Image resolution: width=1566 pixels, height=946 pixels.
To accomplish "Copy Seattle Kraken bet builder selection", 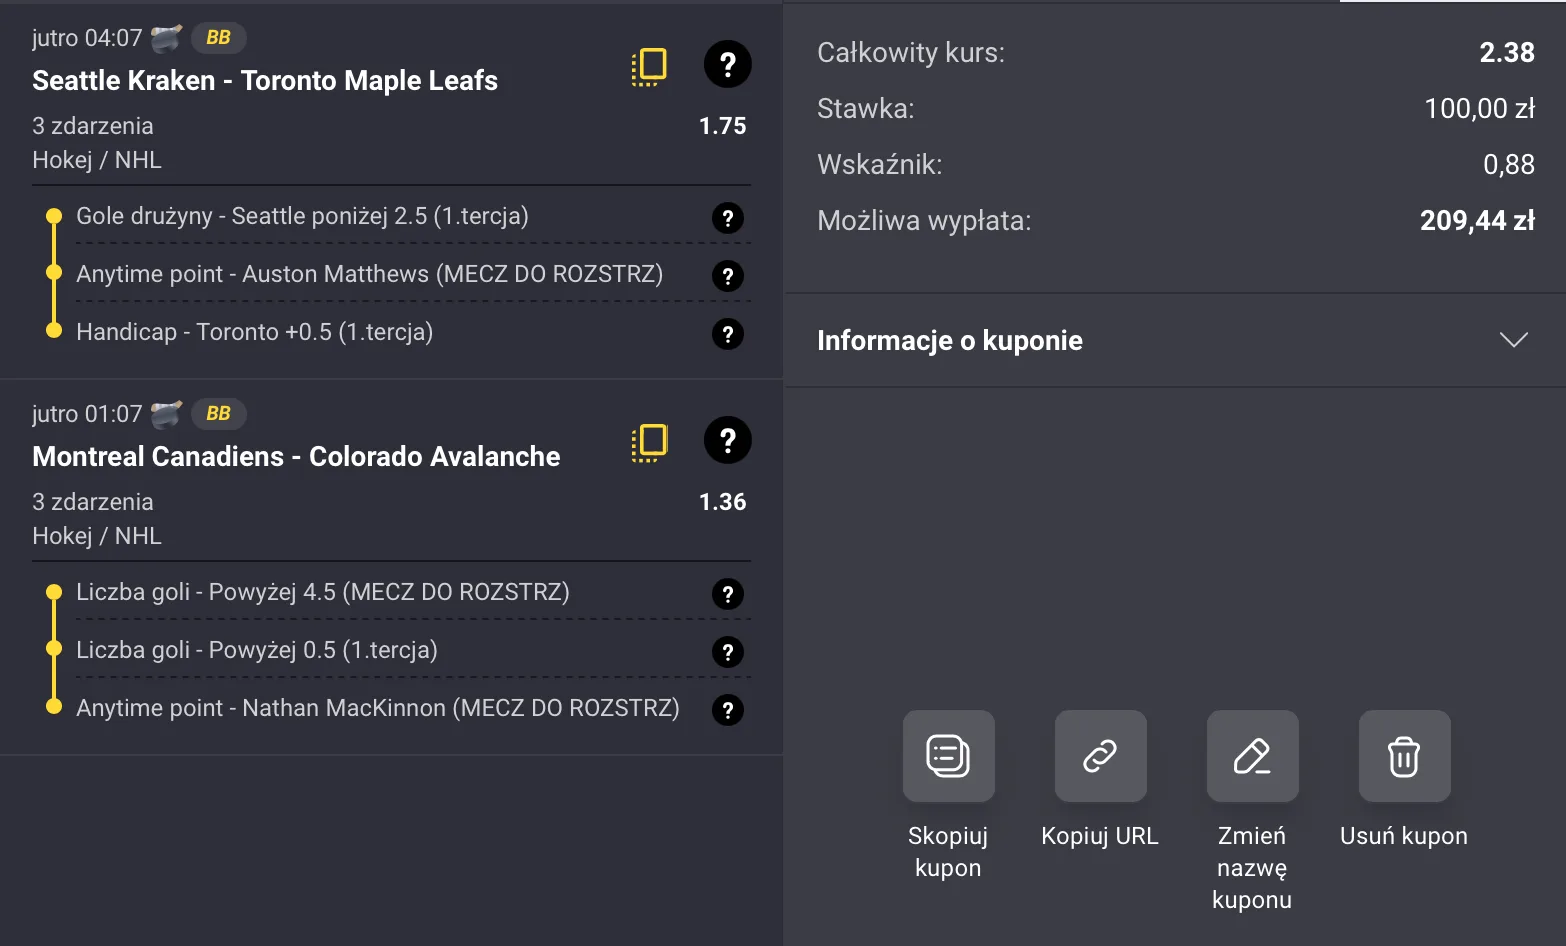I will pos(649,66).
